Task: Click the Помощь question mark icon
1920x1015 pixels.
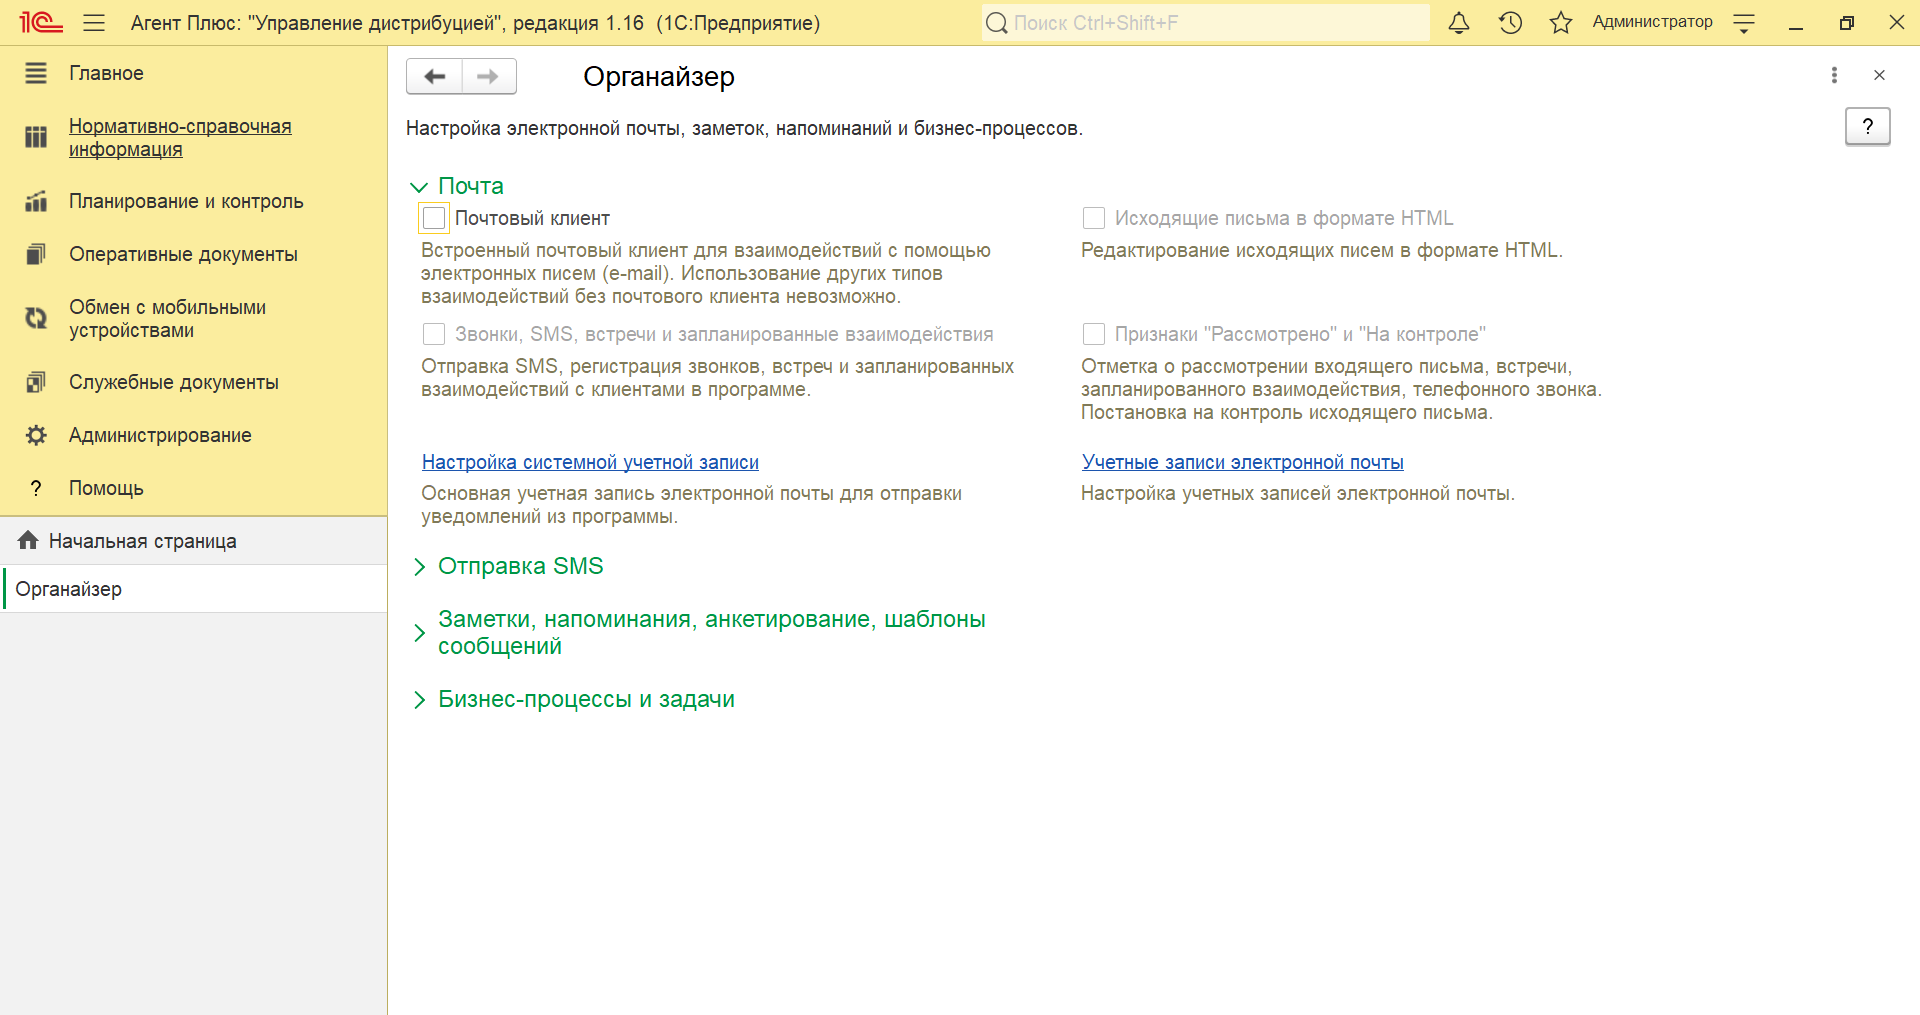Action: [36, 488]
